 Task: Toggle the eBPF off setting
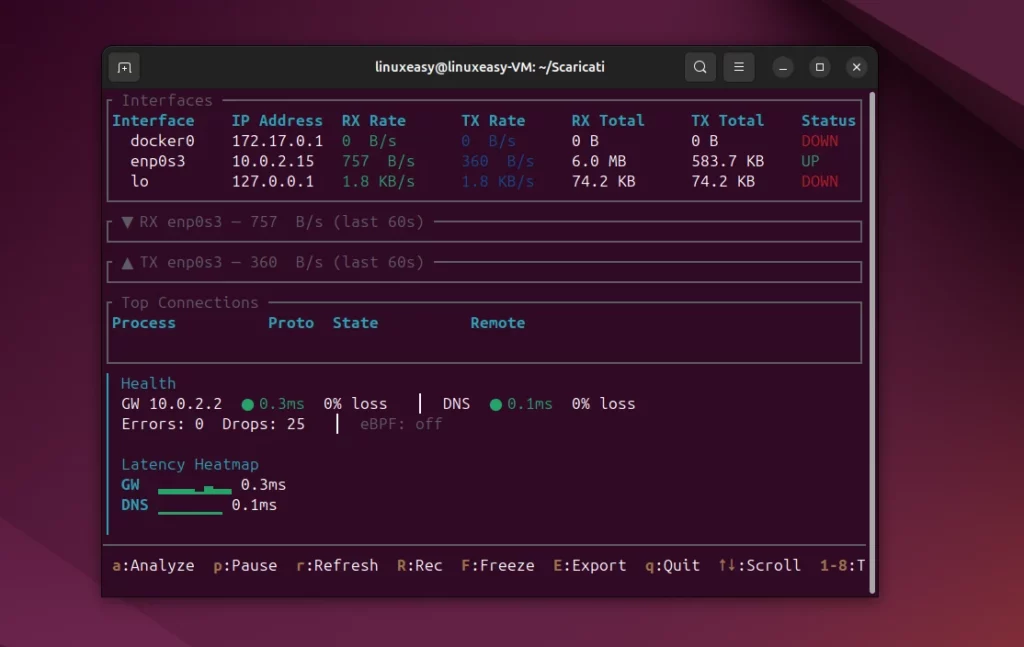coord(399,424)
